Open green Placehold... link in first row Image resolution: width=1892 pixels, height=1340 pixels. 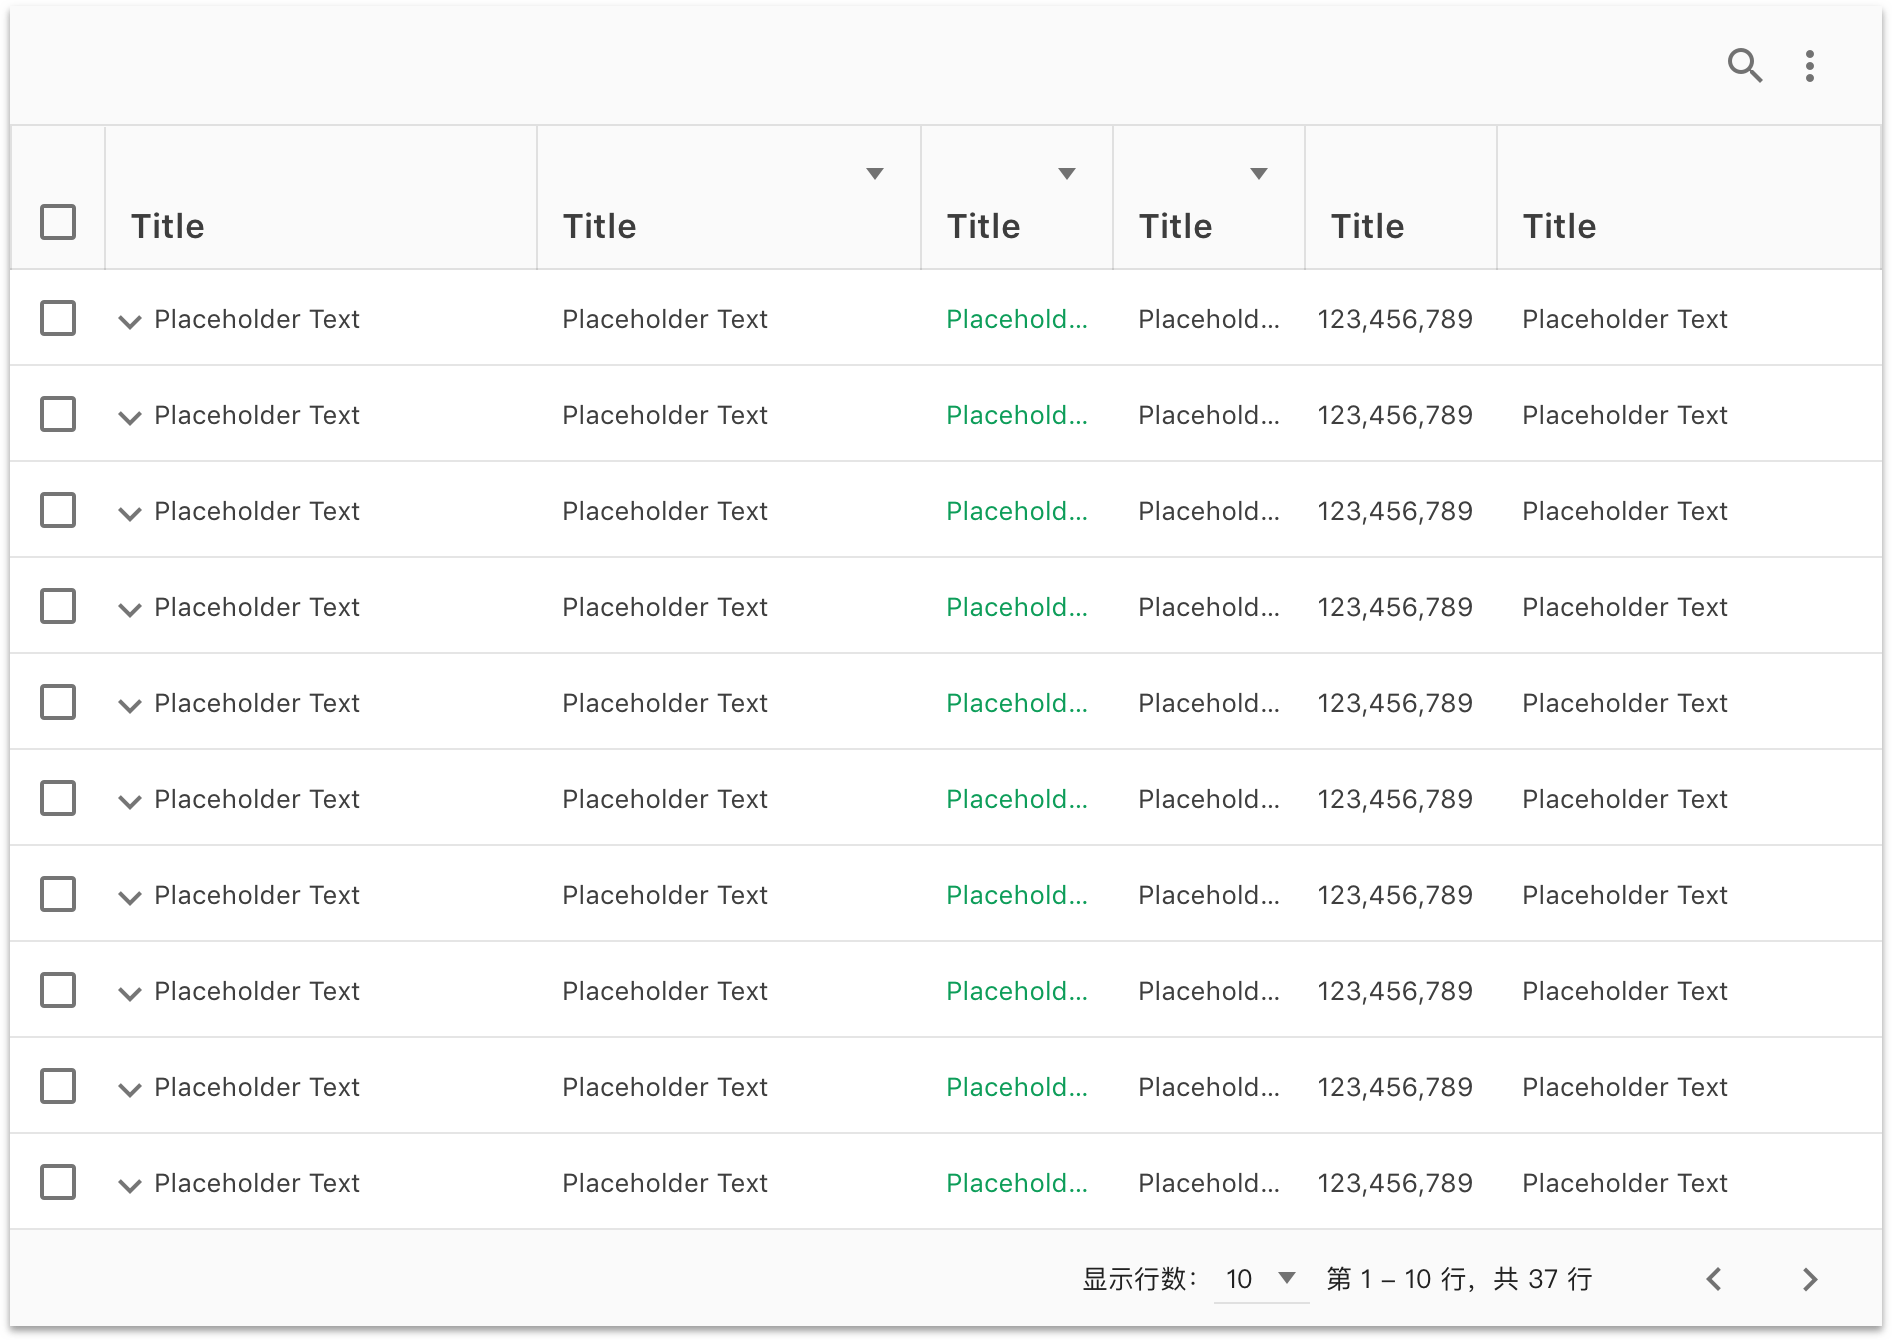pos(1017,319)
